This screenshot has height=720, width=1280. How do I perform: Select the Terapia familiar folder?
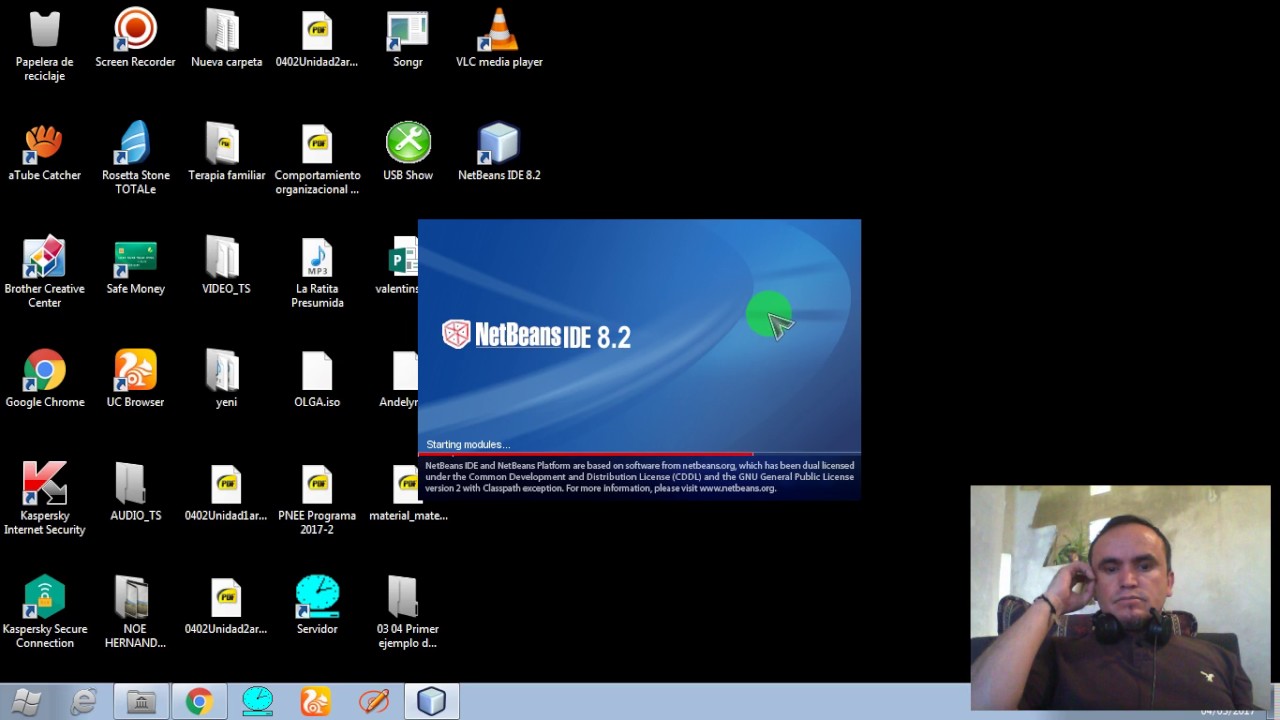[226, 152]
